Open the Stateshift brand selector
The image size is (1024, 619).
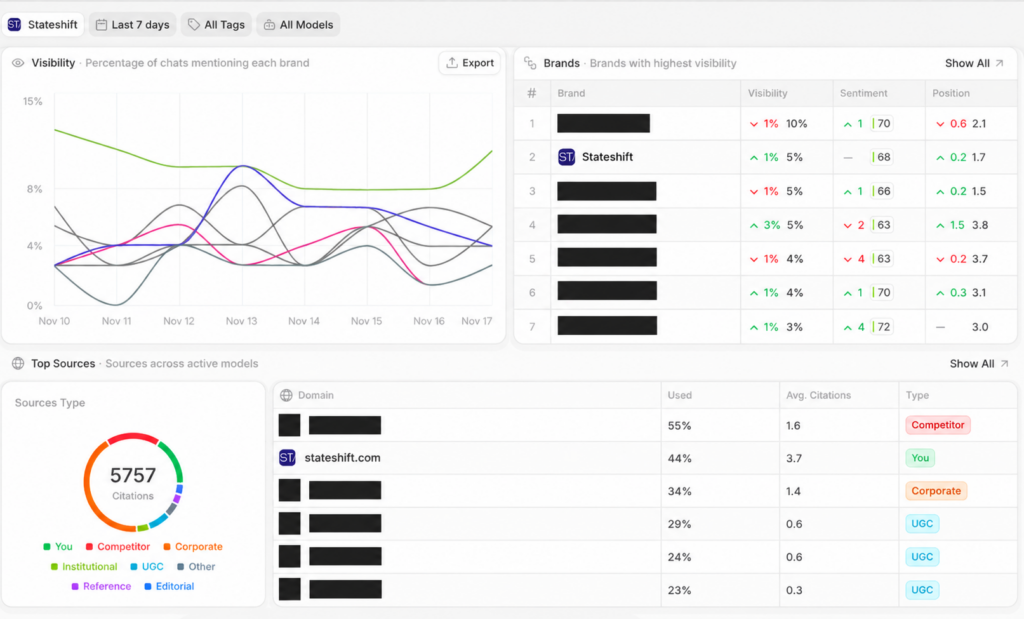tap(42, 25)
